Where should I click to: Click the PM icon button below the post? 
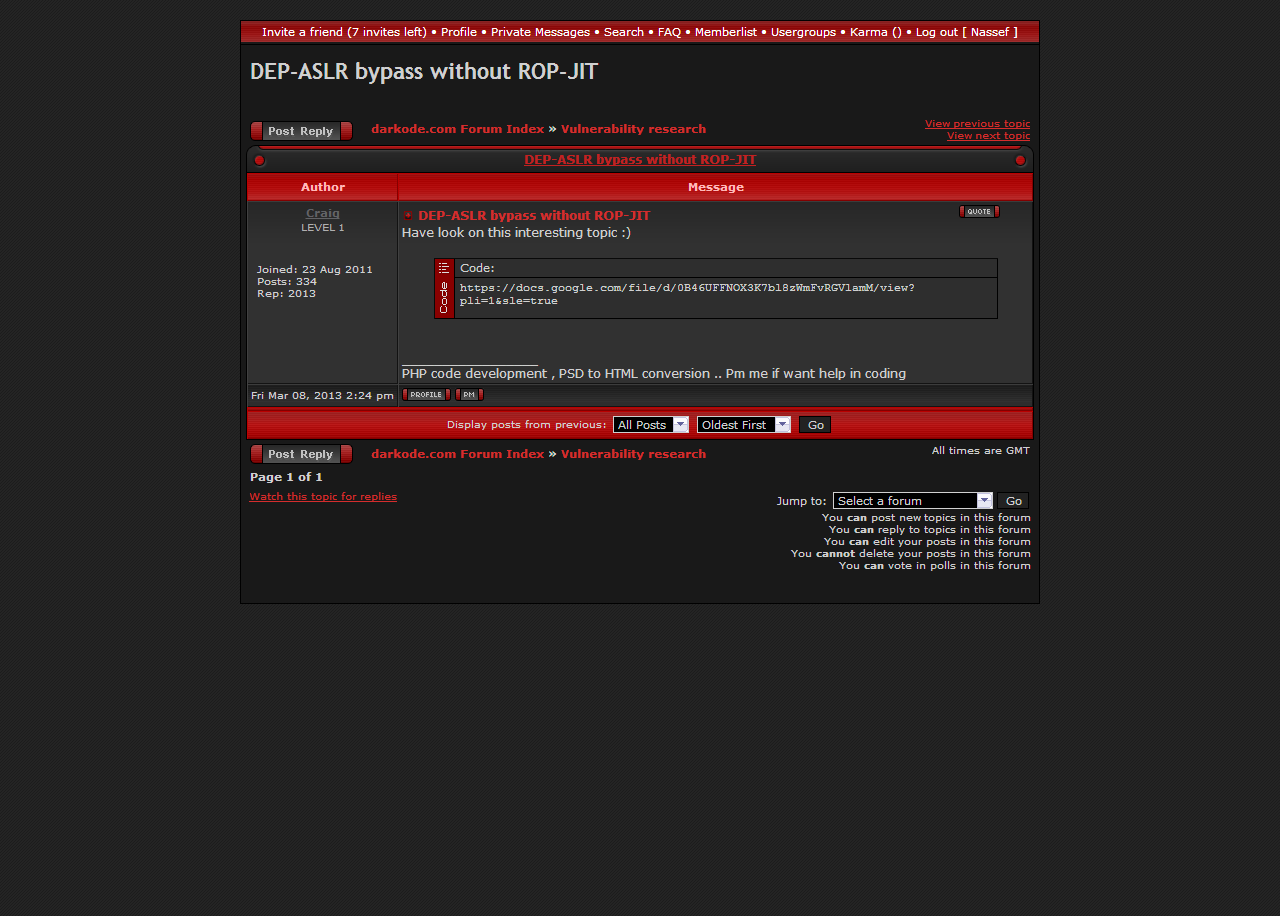pyautogui.click(x=469, y=395)
